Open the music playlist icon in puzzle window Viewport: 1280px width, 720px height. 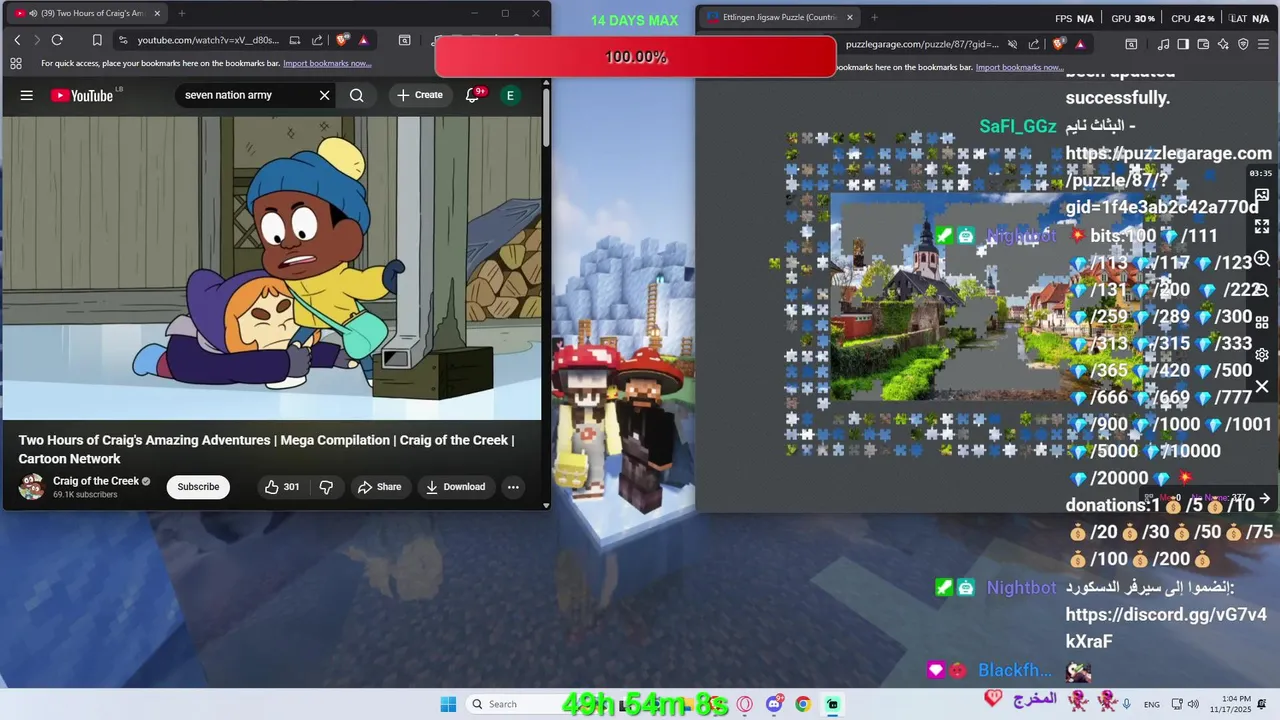click(1163, 44)
